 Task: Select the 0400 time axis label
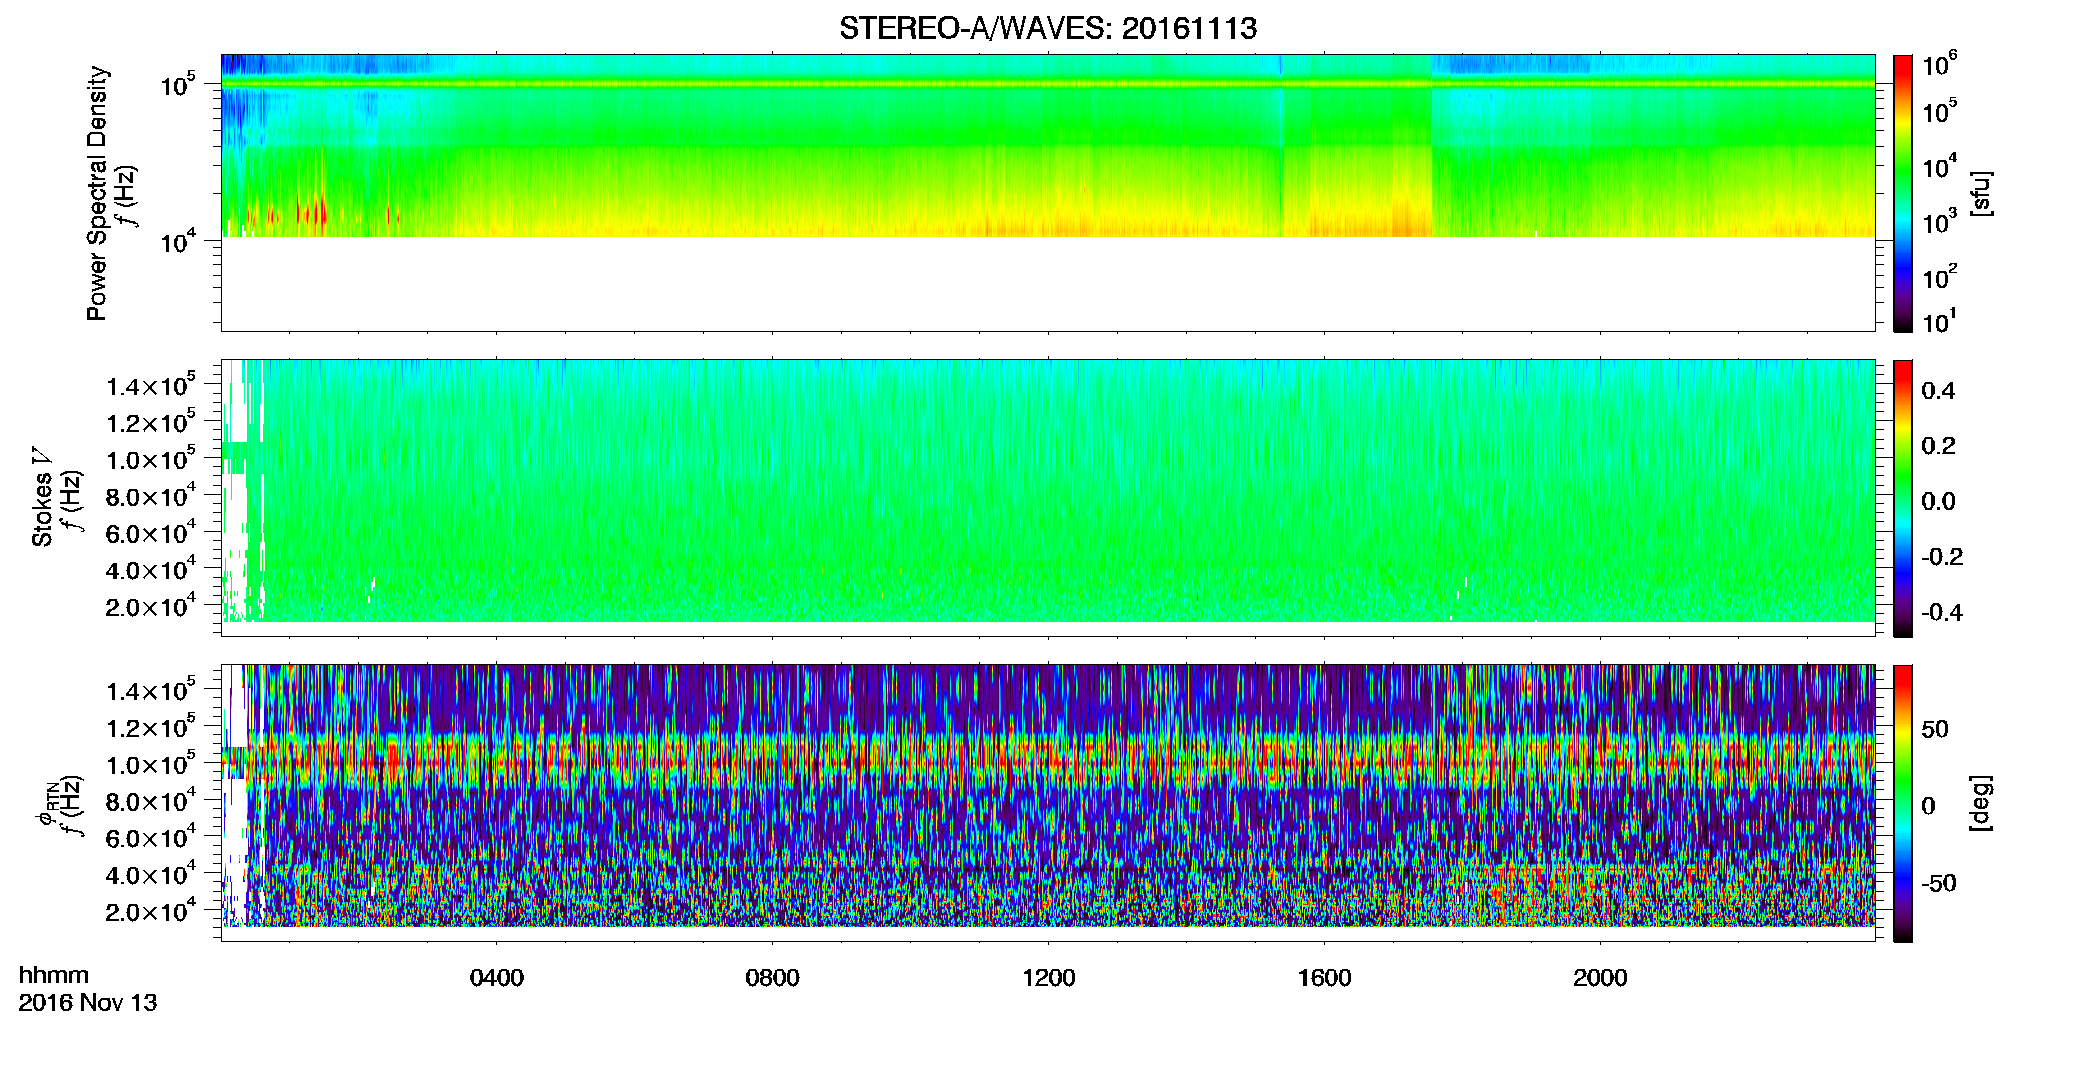tap(497, 978)
